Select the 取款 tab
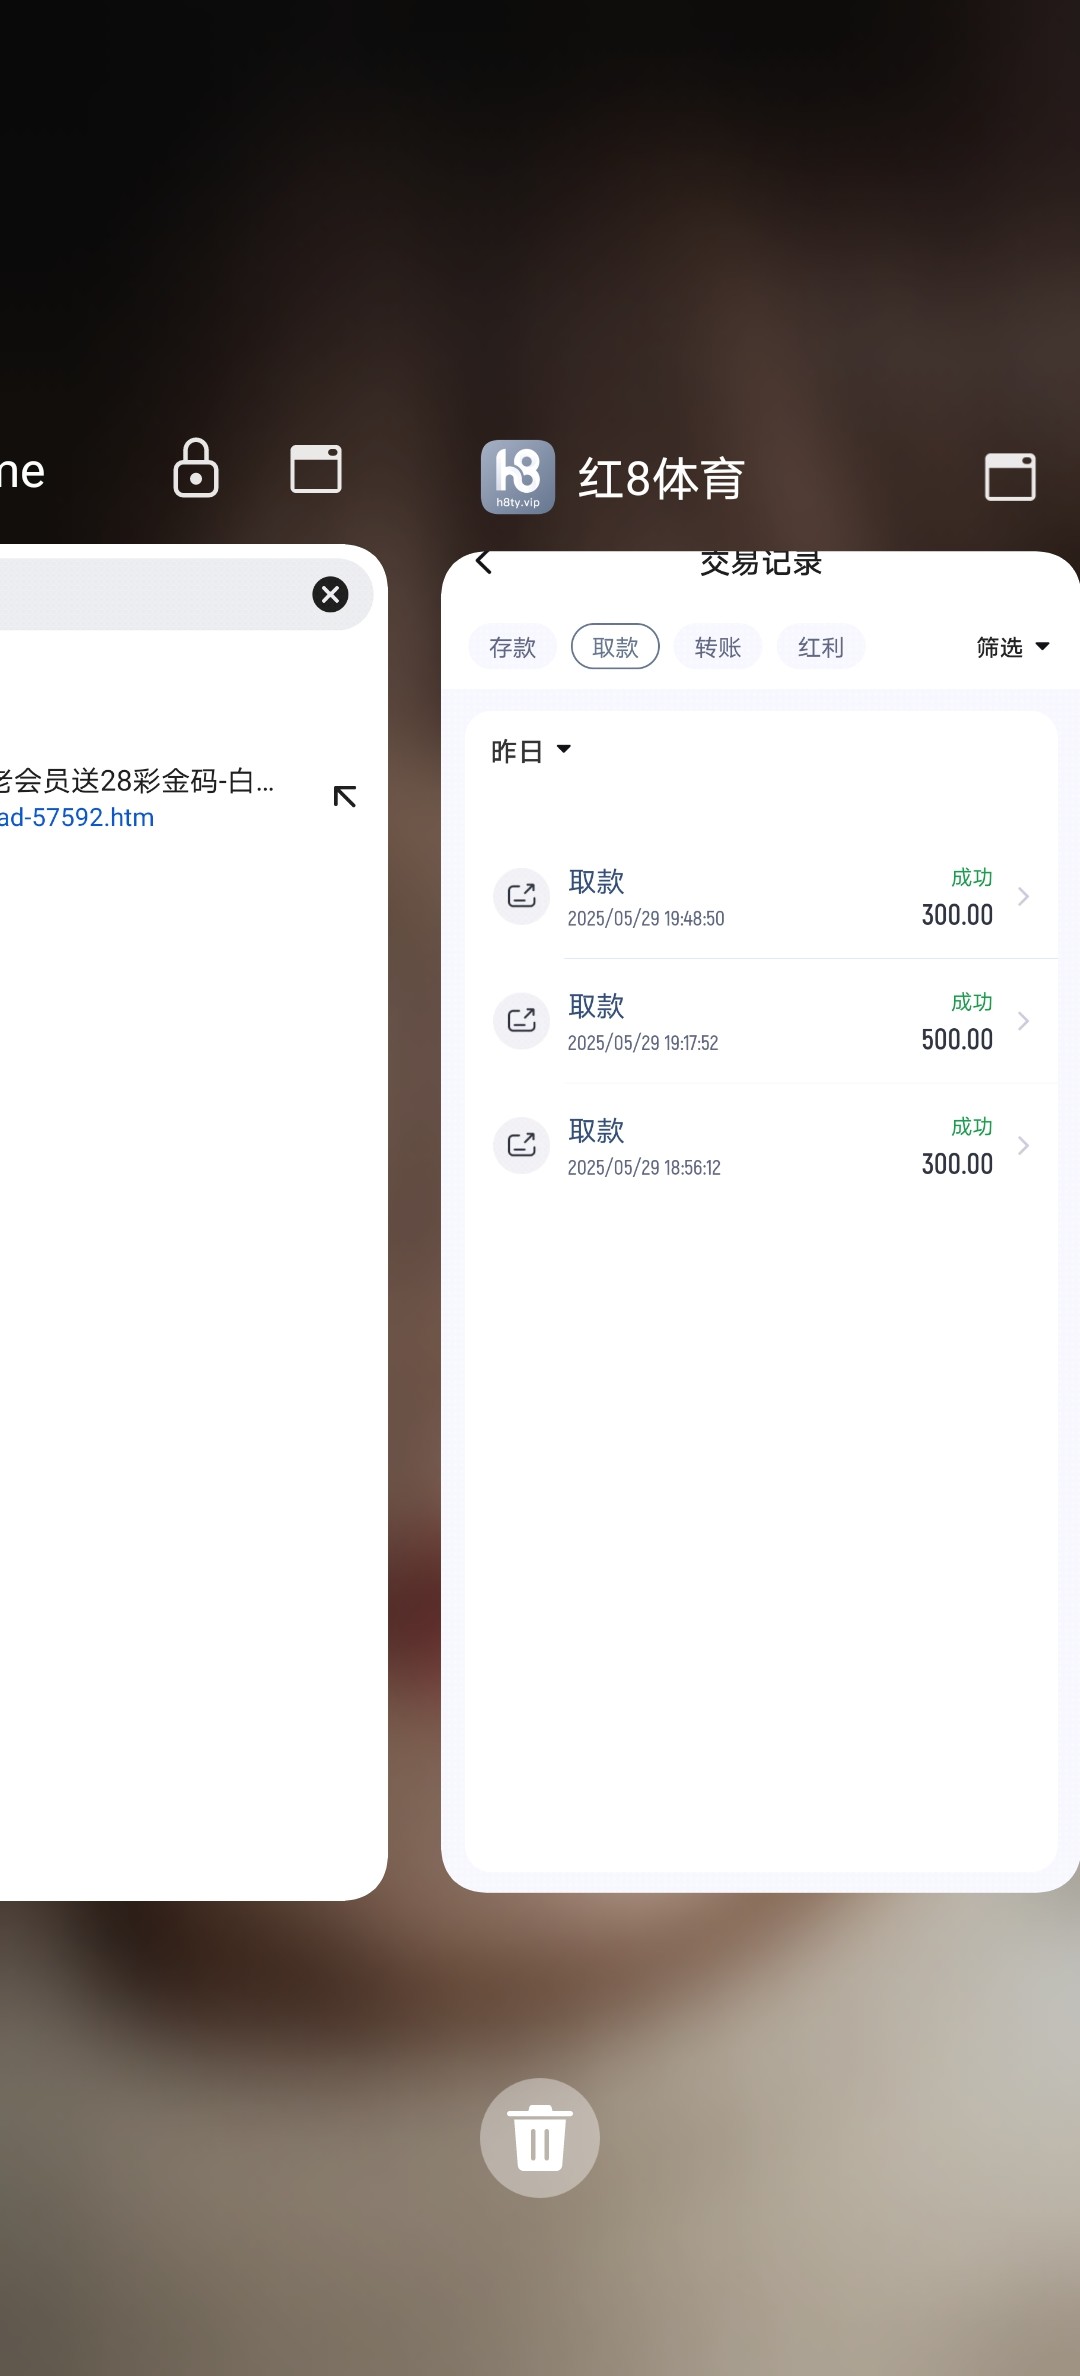 coord(615,647)
